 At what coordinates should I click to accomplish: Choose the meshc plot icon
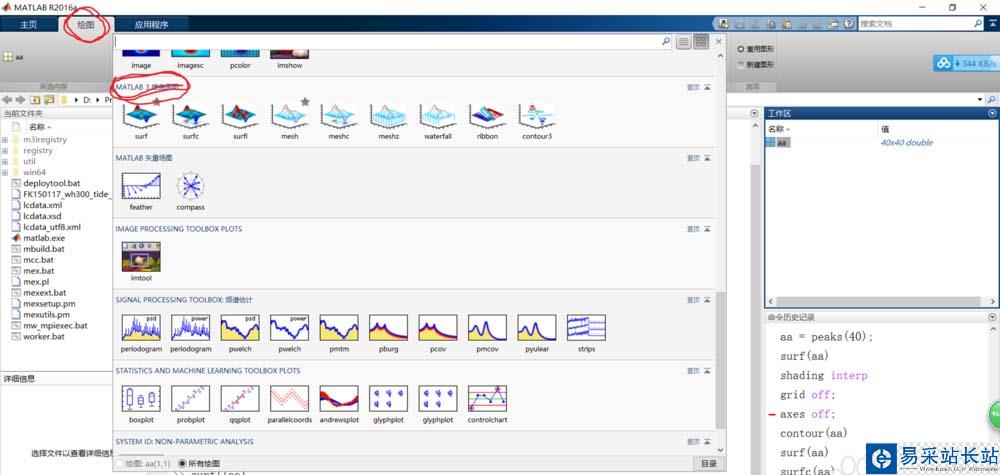click(339, 115)
